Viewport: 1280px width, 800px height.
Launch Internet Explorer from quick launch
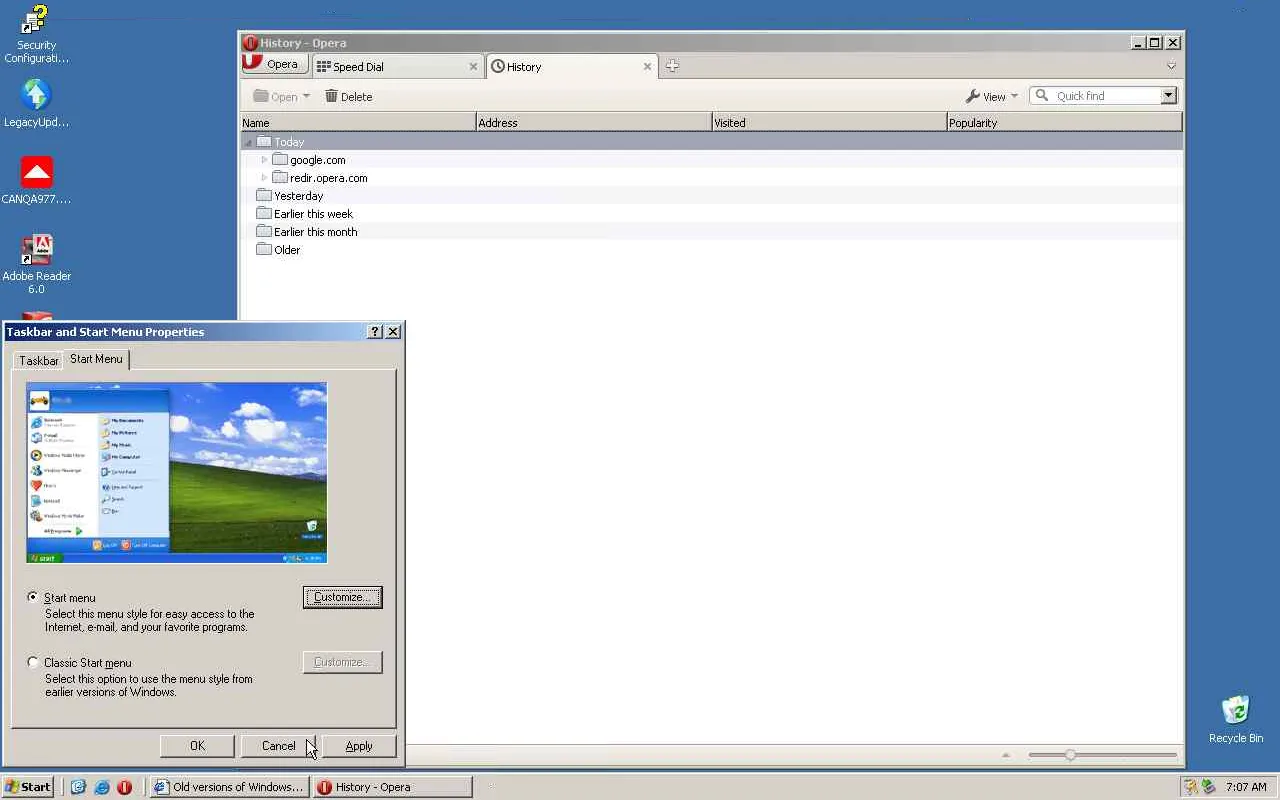[101, 787]
